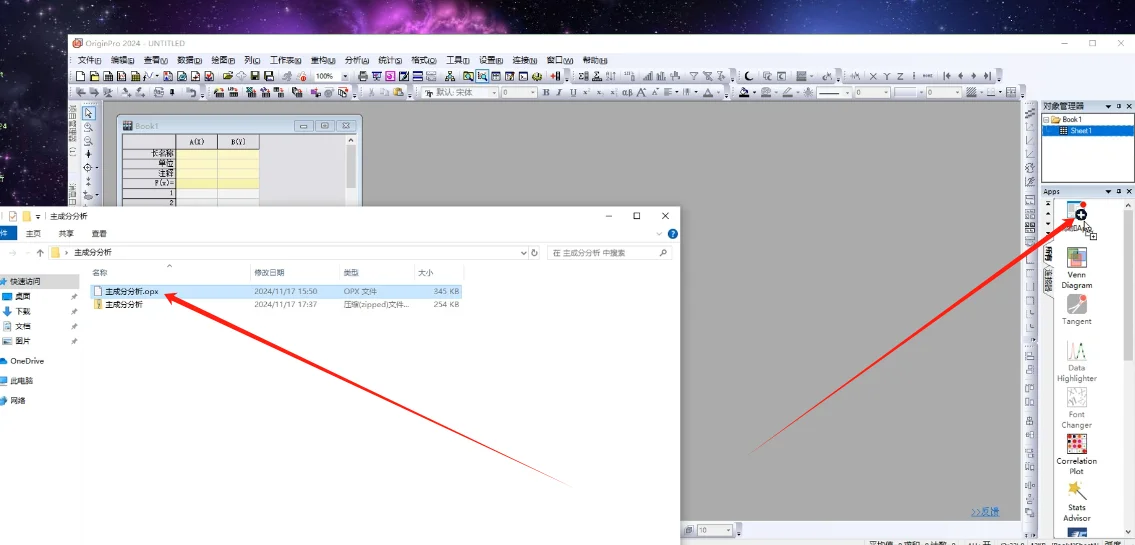Open the zoom 100% dropdown
Screen dimensions: 1135x545
point(345,76)
